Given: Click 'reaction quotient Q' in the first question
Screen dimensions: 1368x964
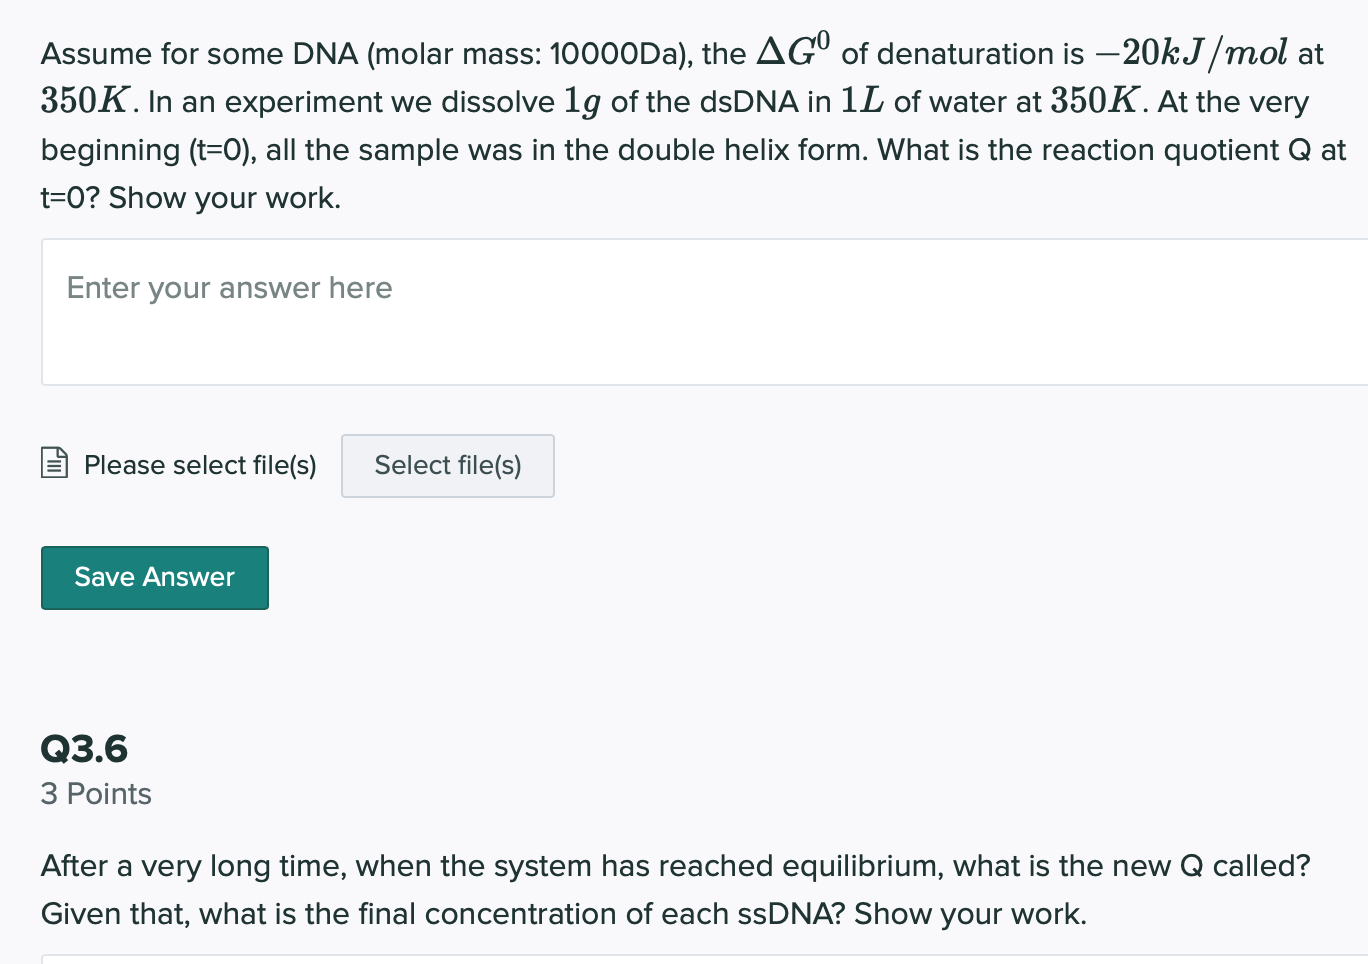Looking at the screenshot, I should pos(1176,150).
